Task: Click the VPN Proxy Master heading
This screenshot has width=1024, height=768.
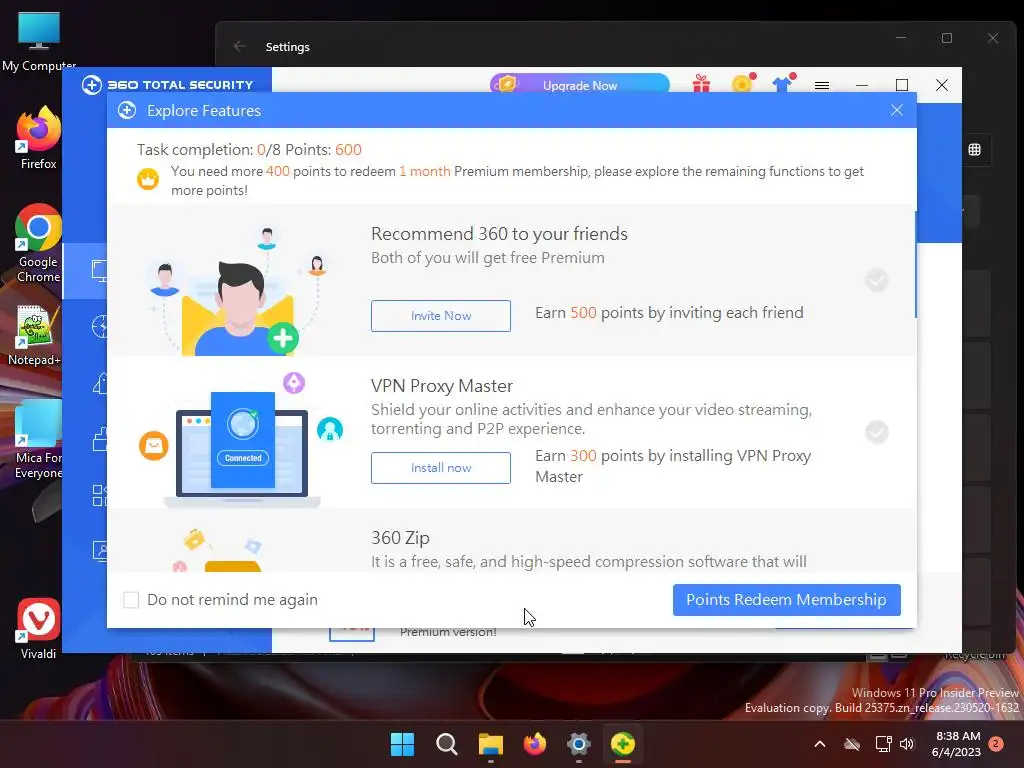Action: point(441,386)
